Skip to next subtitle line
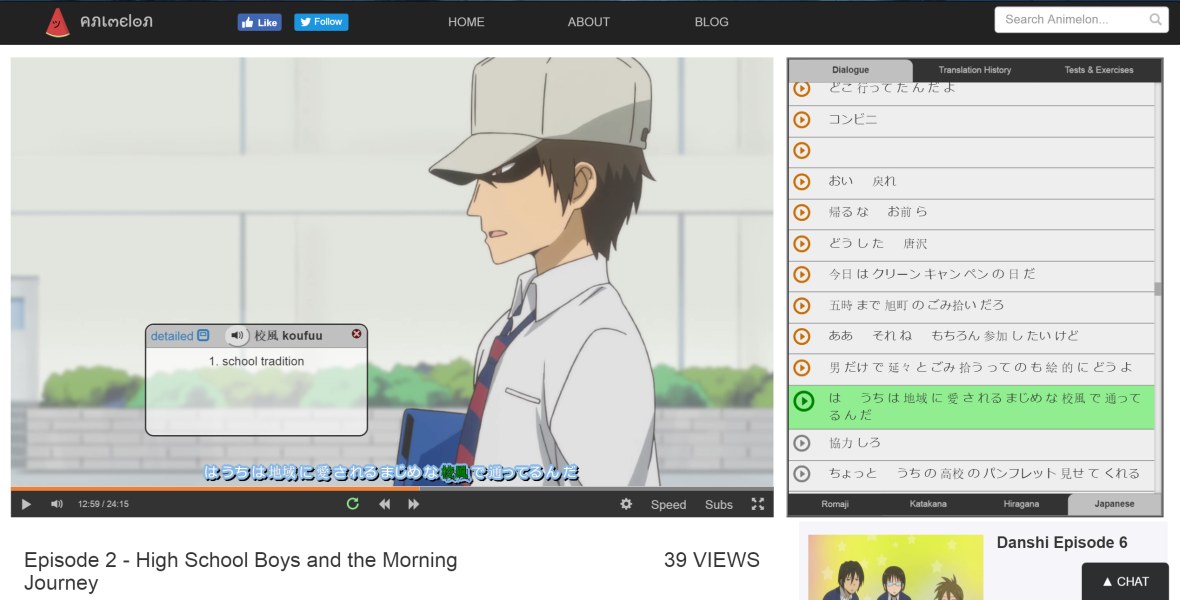Image resolution: width=1180 pixels, height=600 pixels. click(413, 504)
